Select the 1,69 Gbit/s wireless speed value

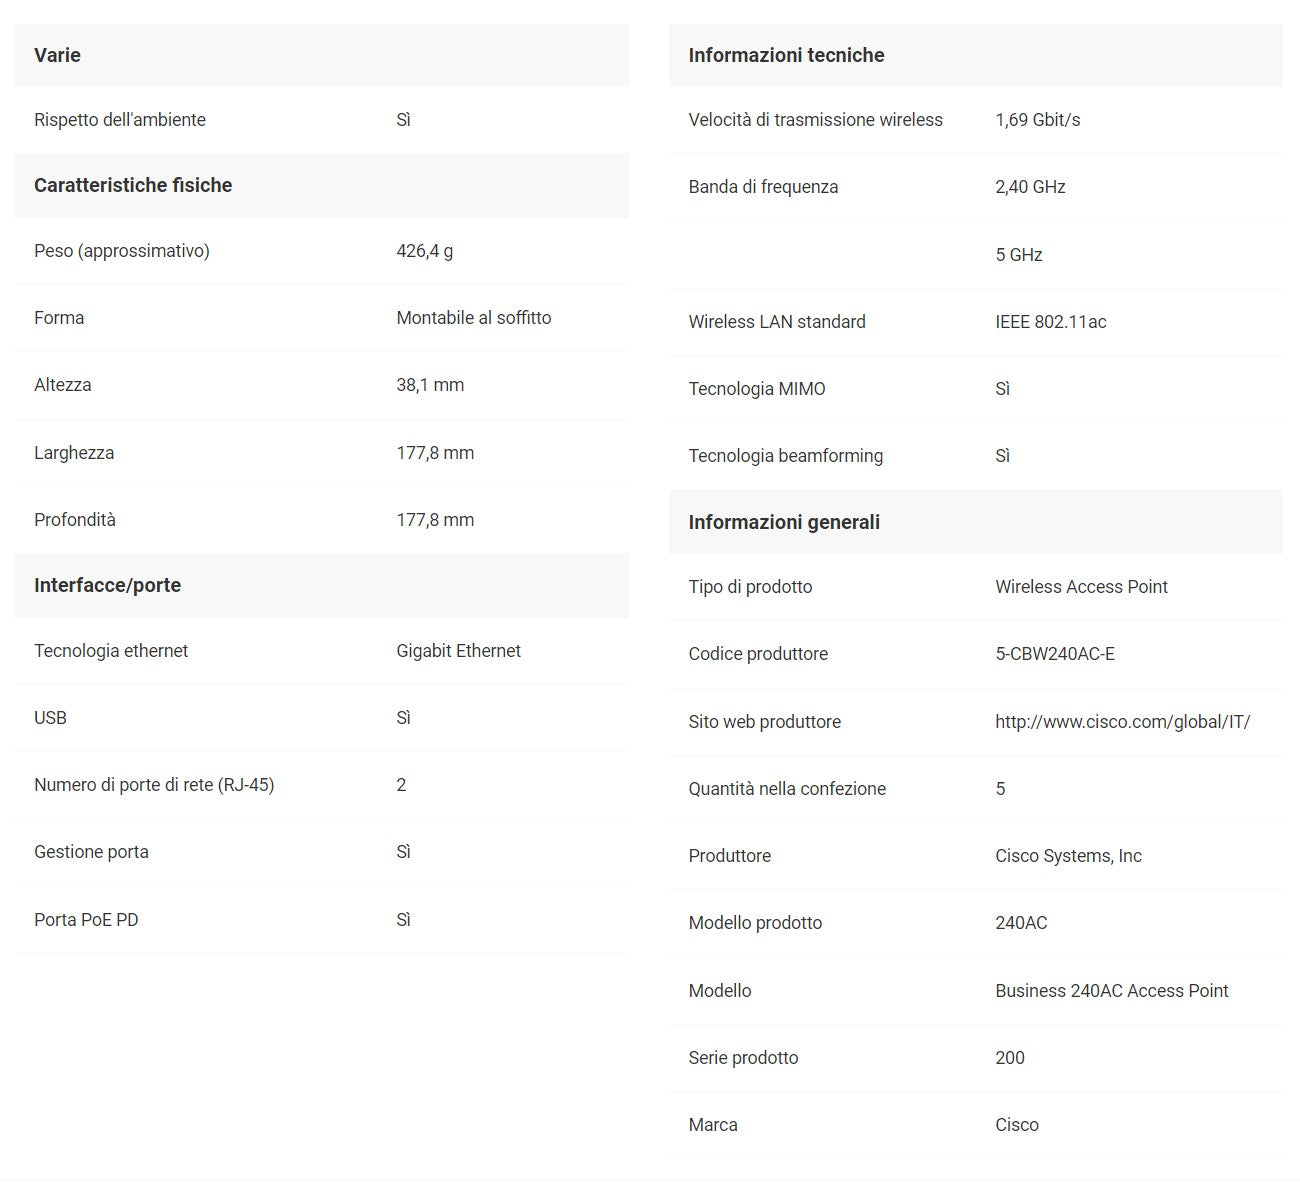(x=1037, y=120)
